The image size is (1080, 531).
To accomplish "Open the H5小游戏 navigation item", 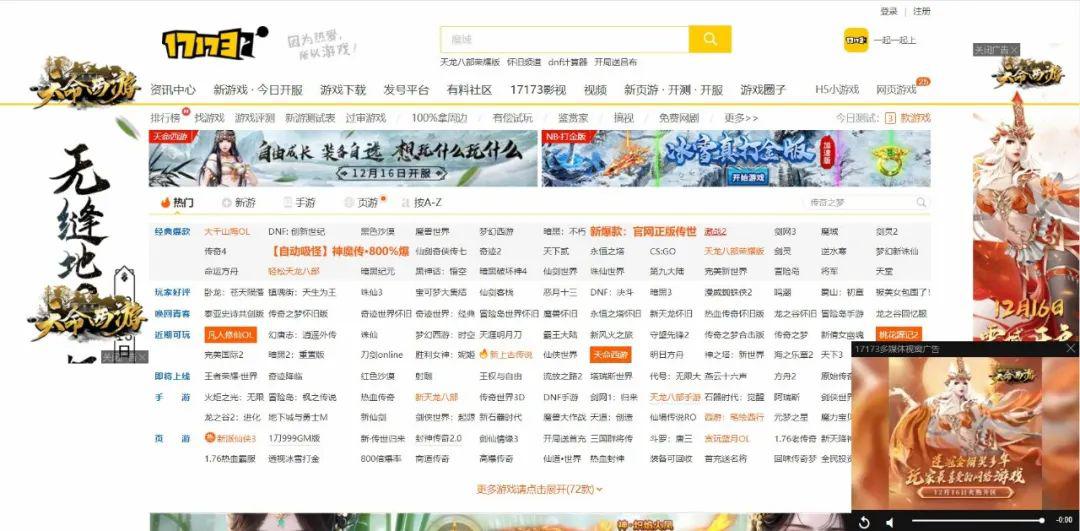I will pyautogui.click(x=837, y=90).
